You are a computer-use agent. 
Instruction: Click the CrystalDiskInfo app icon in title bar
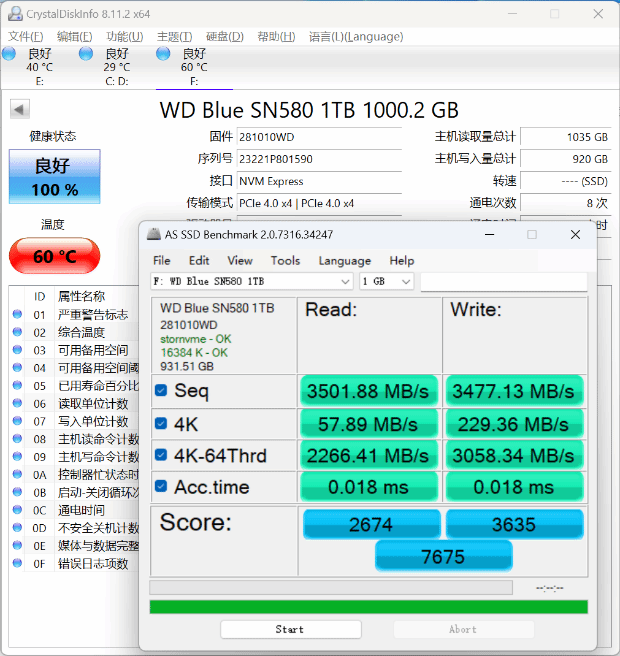(x=15, y=14)
